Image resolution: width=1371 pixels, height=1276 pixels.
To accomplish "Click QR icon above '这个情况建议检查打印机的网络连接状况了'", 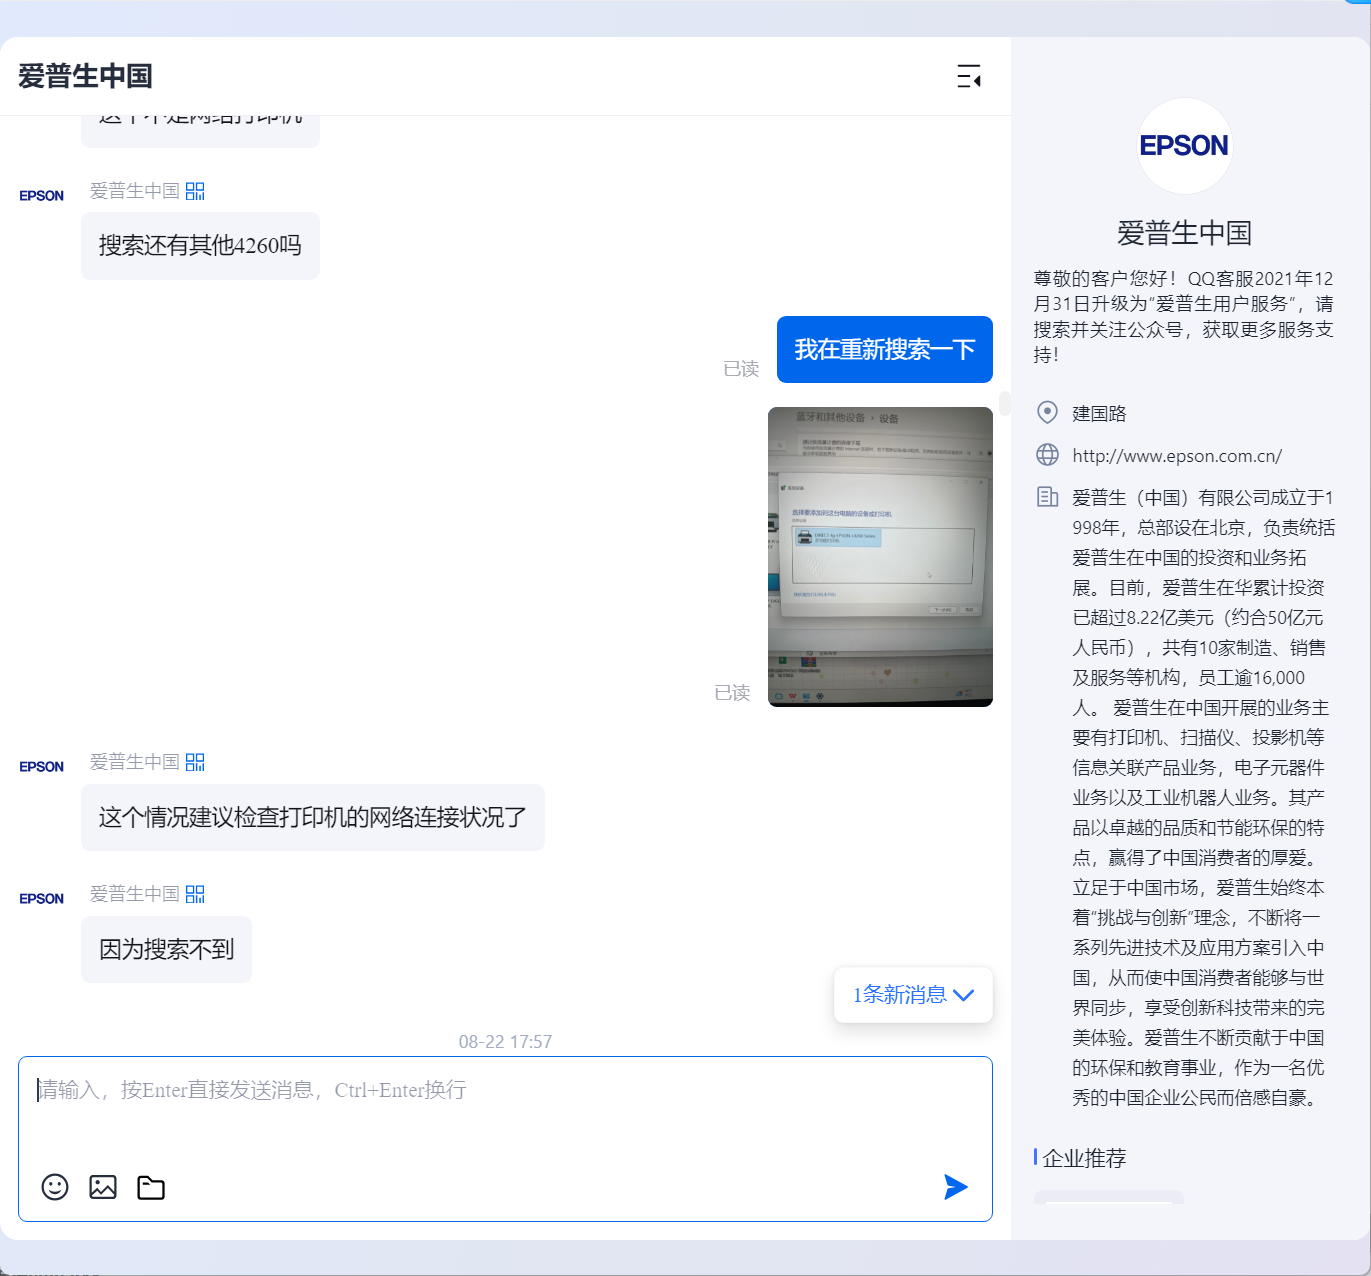I will pyautogui.click(x=195, y=762).
